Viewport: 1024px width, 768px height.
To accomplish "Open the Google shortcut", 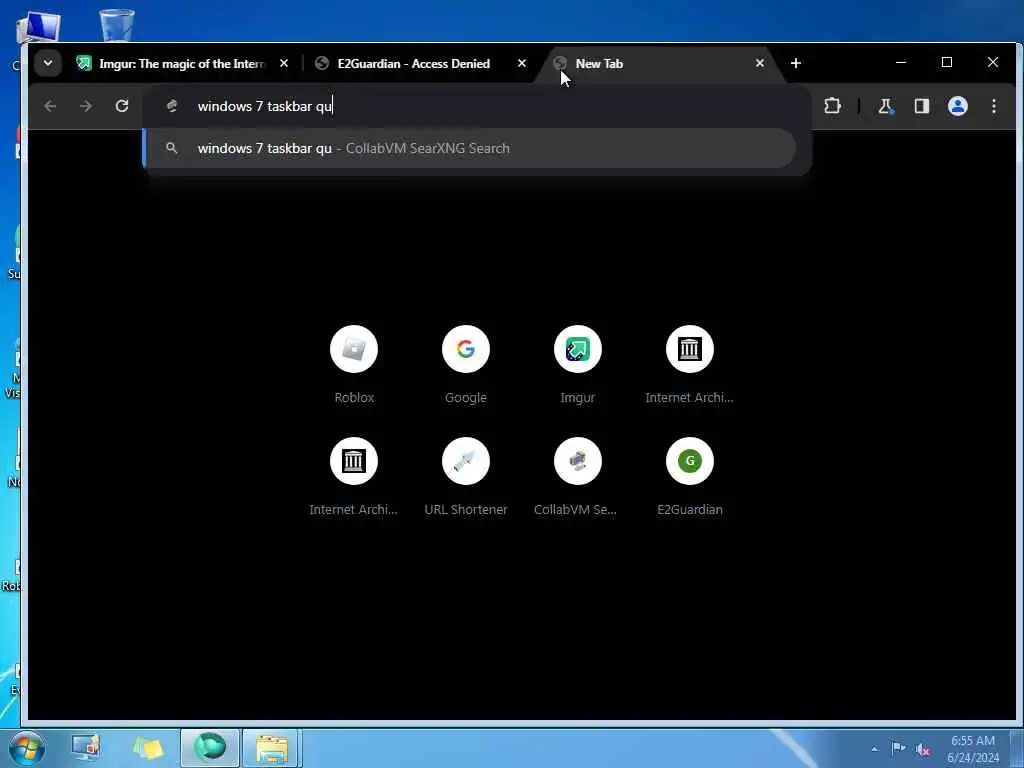I will click(466, 349).
